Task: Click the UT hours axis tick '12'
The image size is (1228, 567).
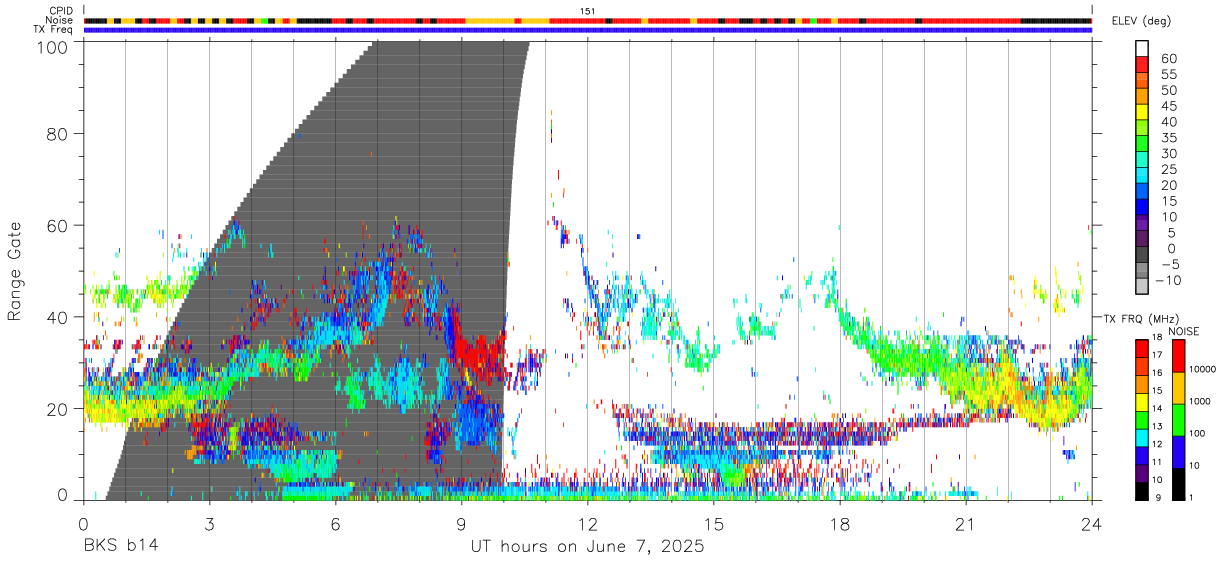Action: 587,524
